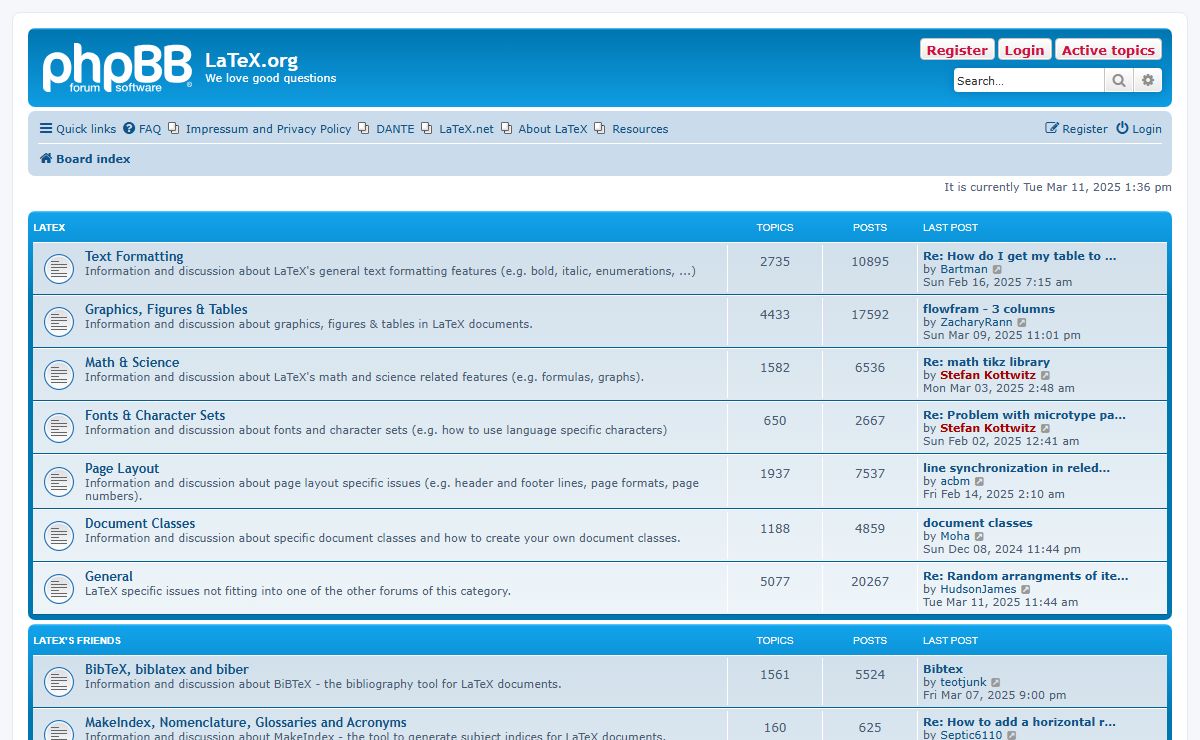This screenshot has height=740, width=1200.
Task: Click the General forum icon
Action: click(59, 588)
